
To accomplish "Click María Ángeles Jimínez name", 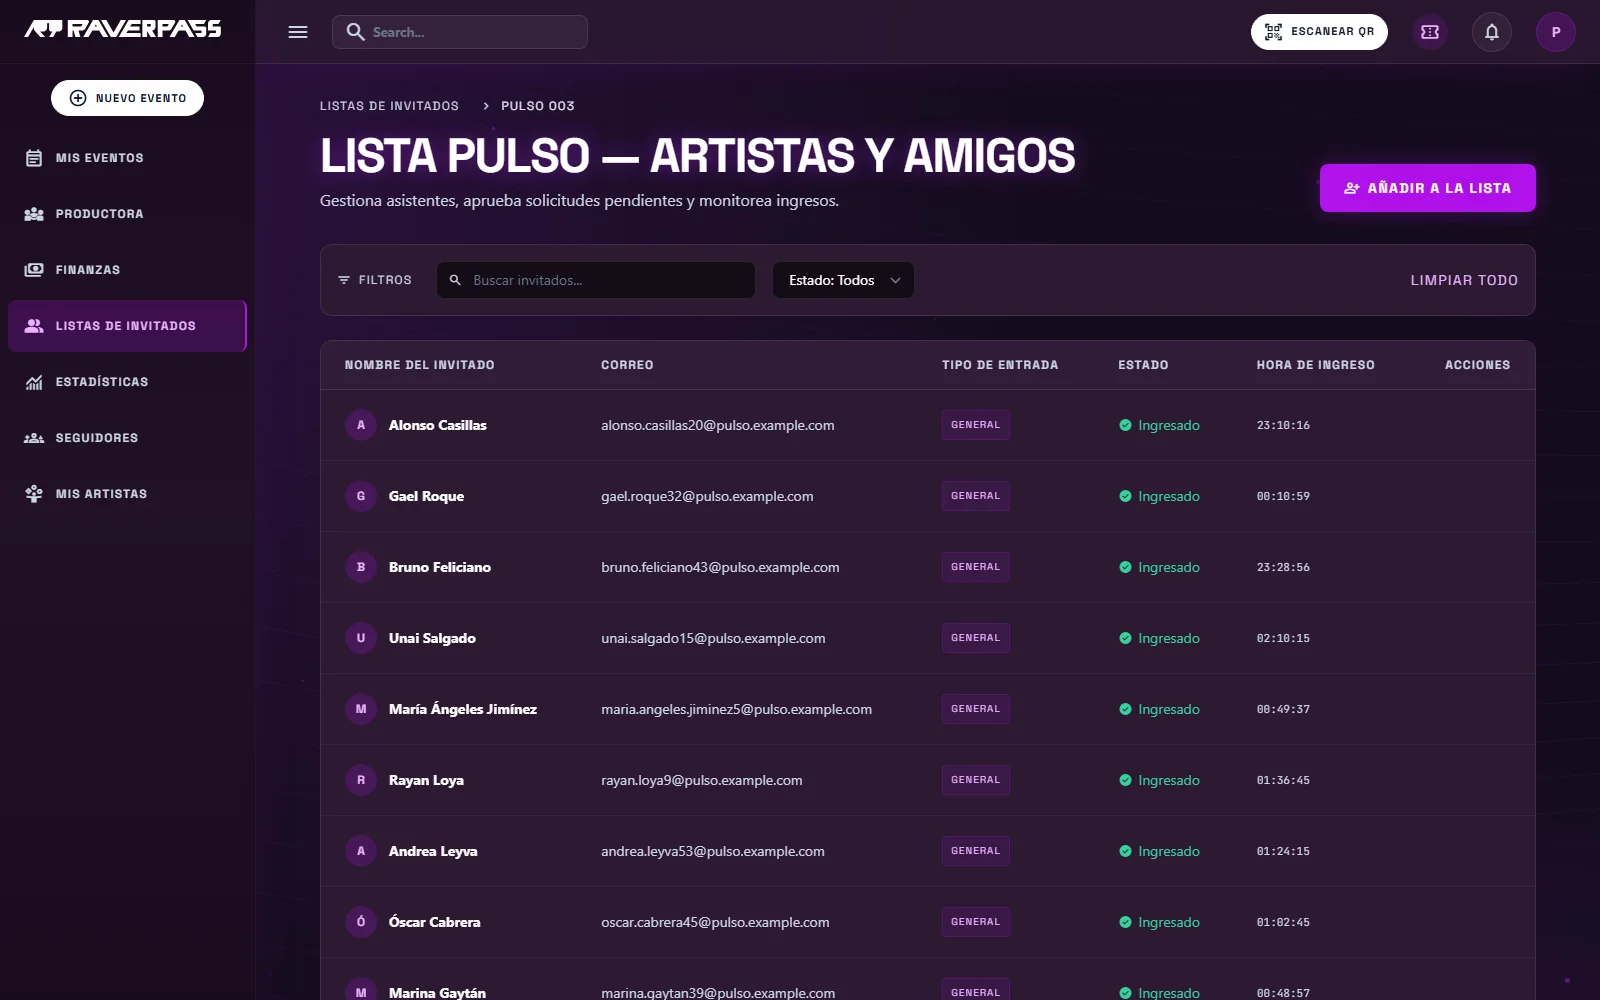I will tap(463, 709).
